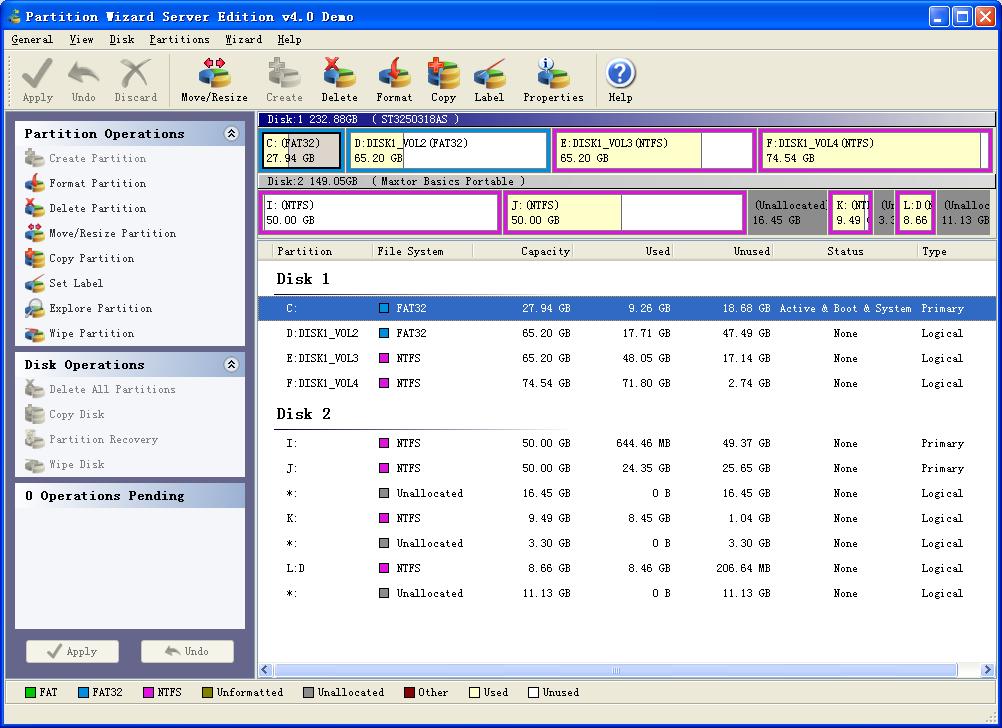Collapse the Disk Operations panel
The width and height of the screenshot is (1002, 728).
point(232,365)
